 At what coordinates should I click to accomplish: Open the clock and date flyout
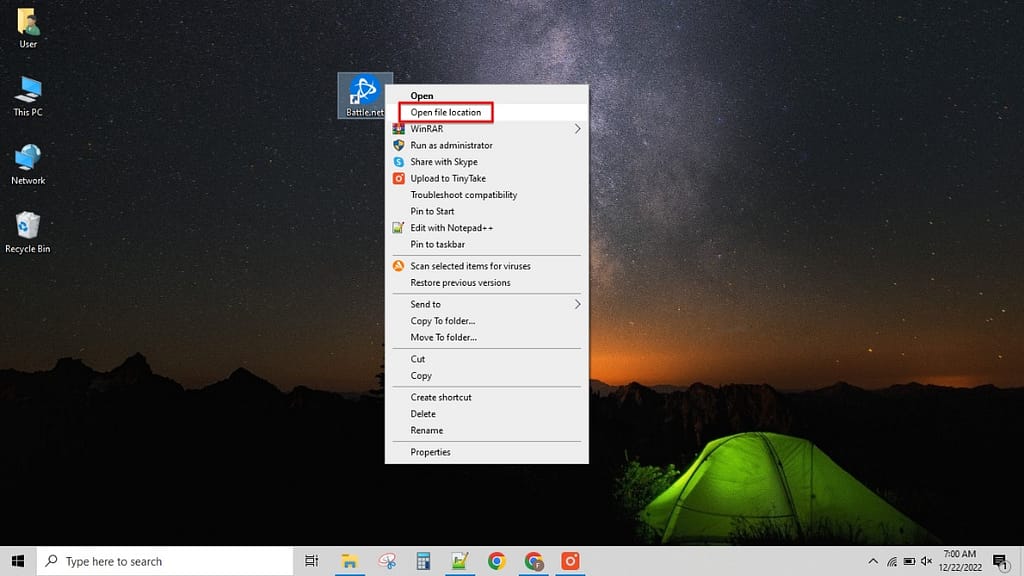tap(960, 561)
